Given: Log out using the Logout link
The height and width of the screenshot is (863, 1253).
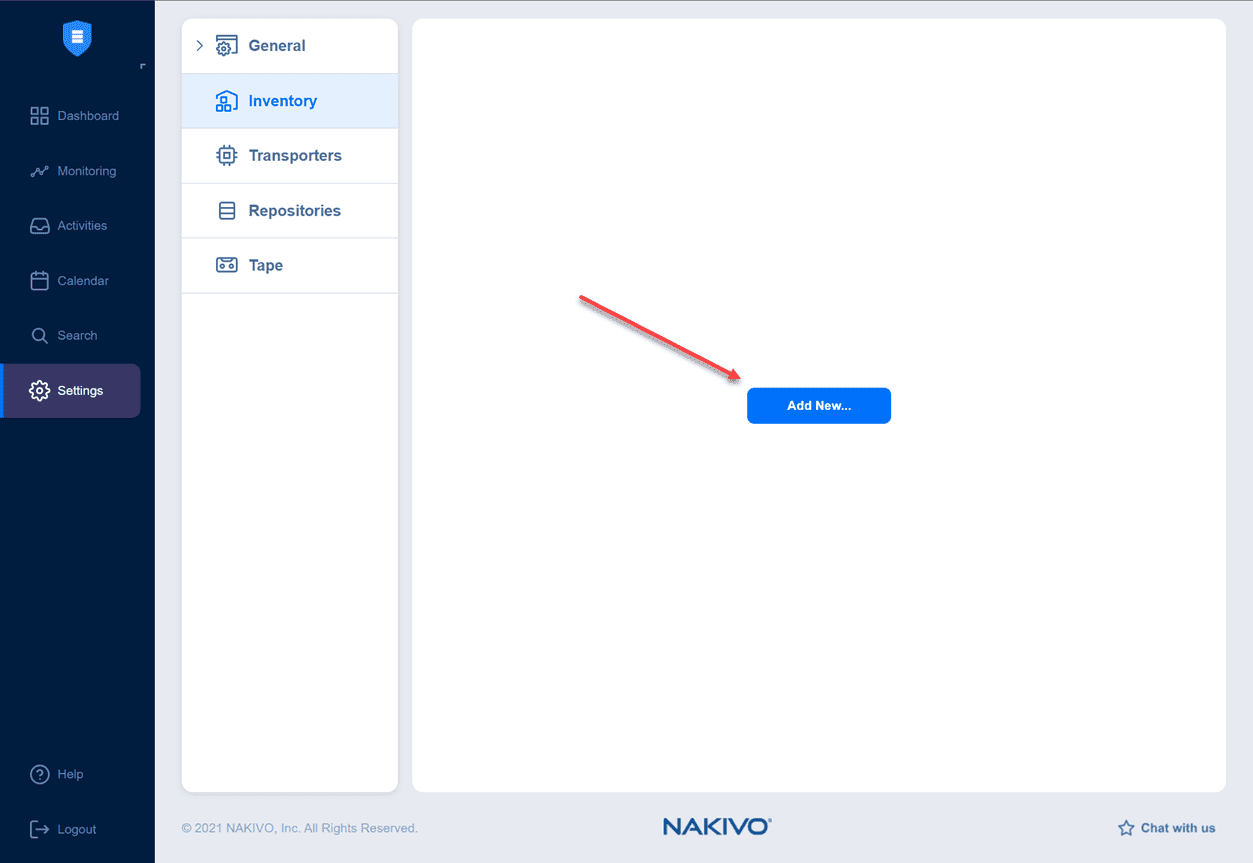Looking at the screenshot, I should pos(77,829).
